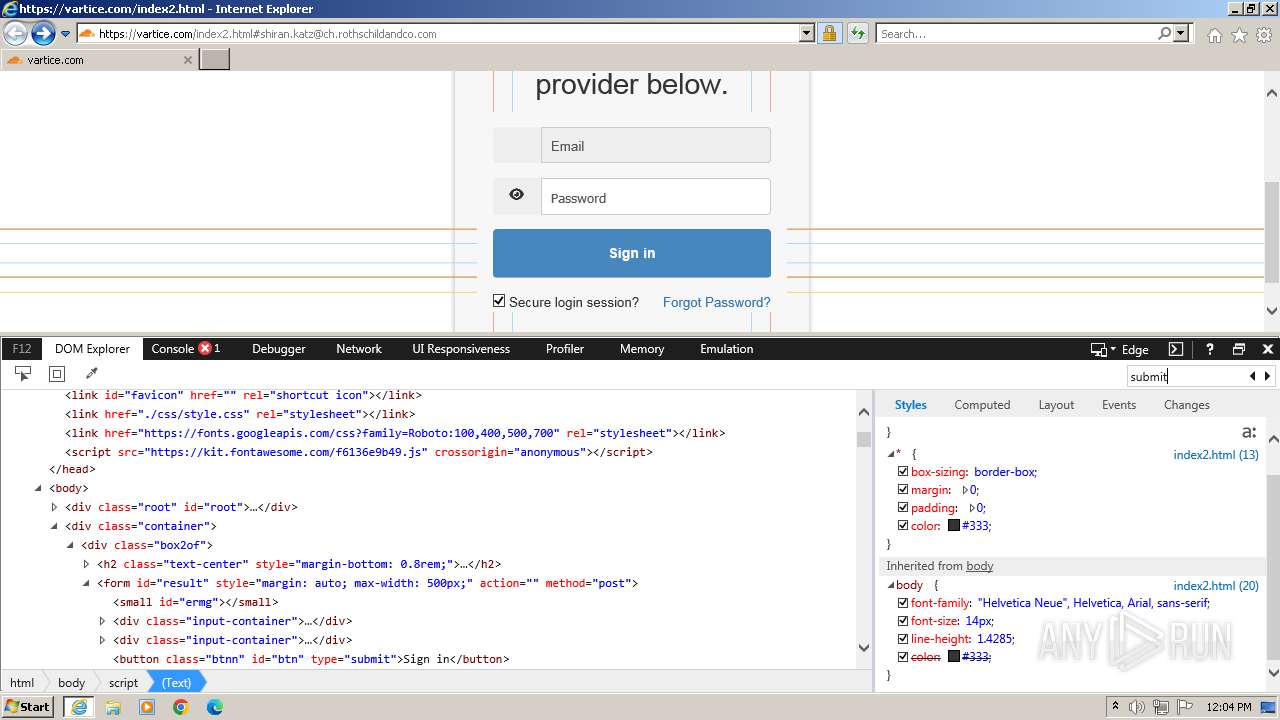Switch to the Console tab
Viewport: 1280px width, 720px height.
(x=186, y=349)
